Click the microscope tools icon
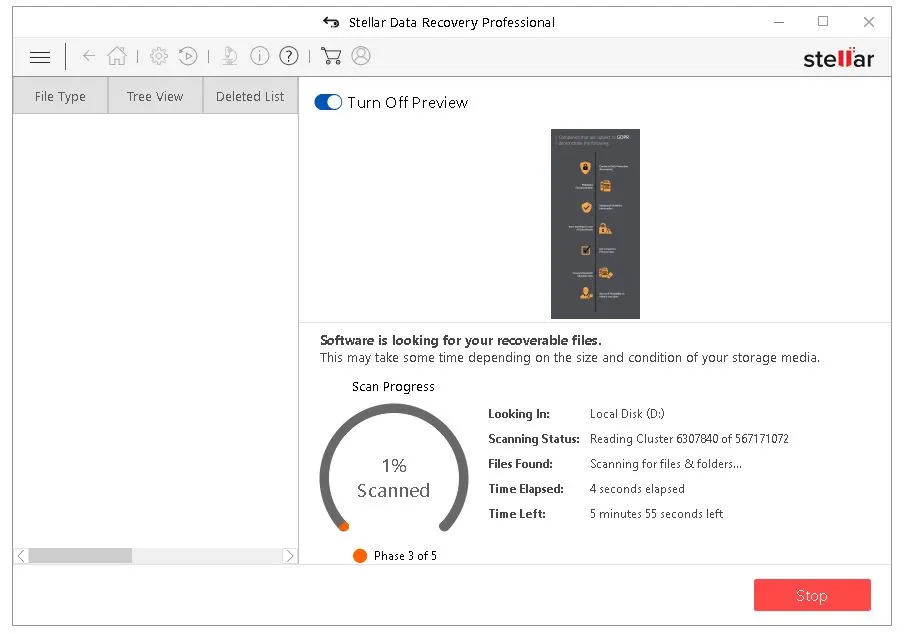The height and width of the screenshot is (634, 905). click(230, 56)
